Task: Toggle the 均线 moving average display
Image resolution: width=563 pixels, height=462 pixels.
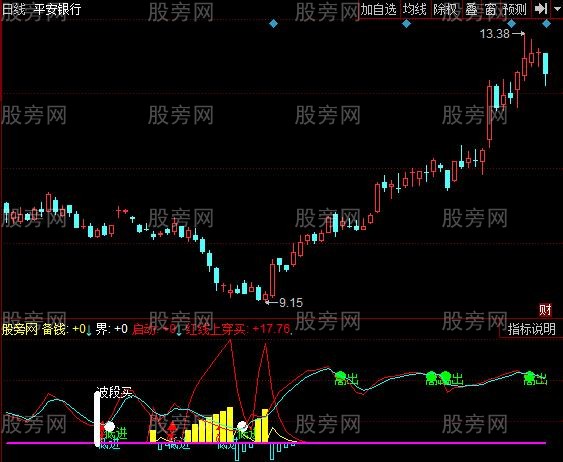Action: 414,9
